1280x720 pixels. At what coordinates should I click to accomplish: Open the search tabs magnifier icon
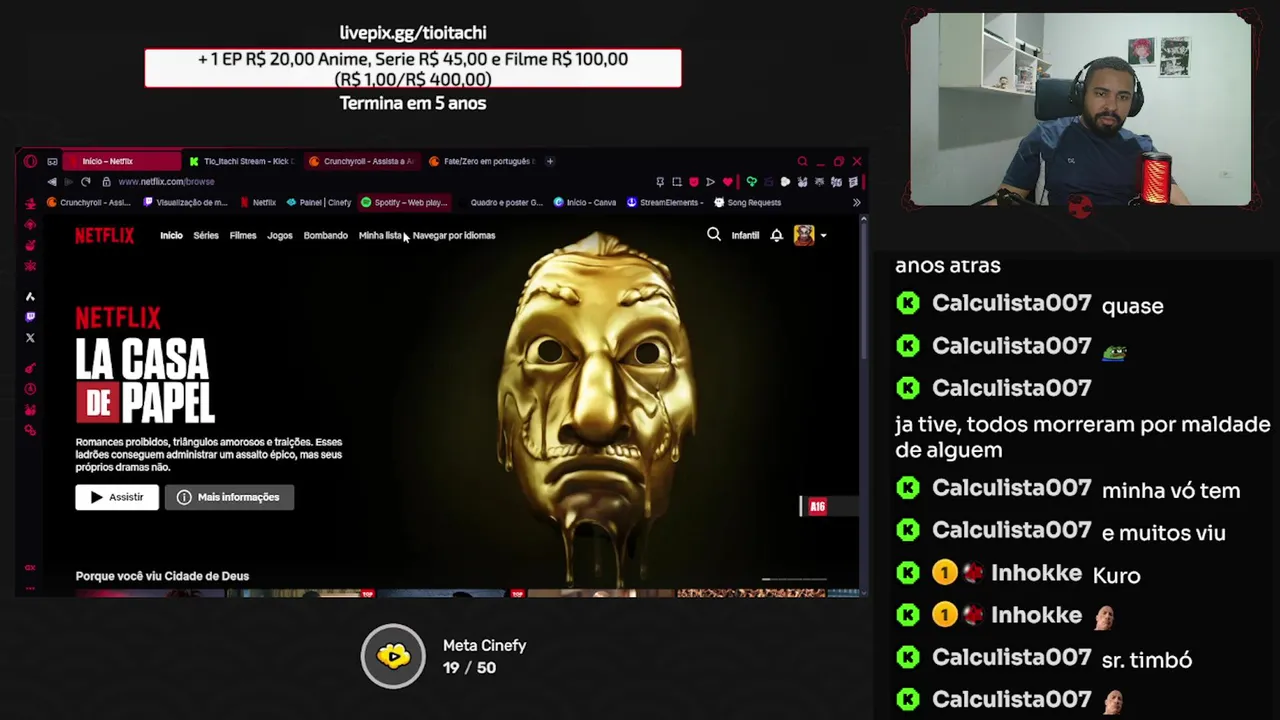pyautogui.click(x=802, y=161)
